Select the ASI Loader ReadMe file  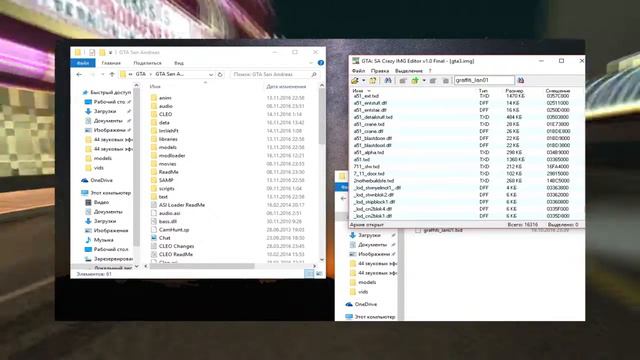[182, 205]
